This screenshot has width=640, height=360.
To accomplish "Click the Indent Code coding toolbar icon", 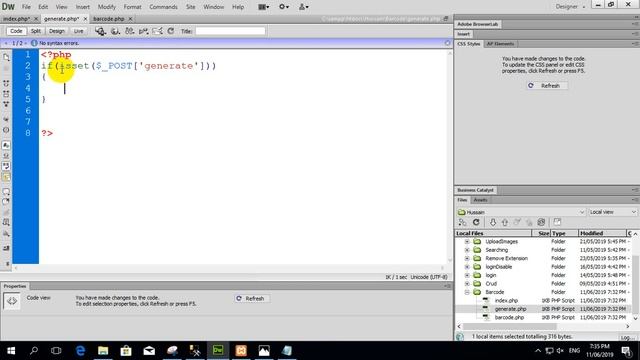I will point(6,248).
